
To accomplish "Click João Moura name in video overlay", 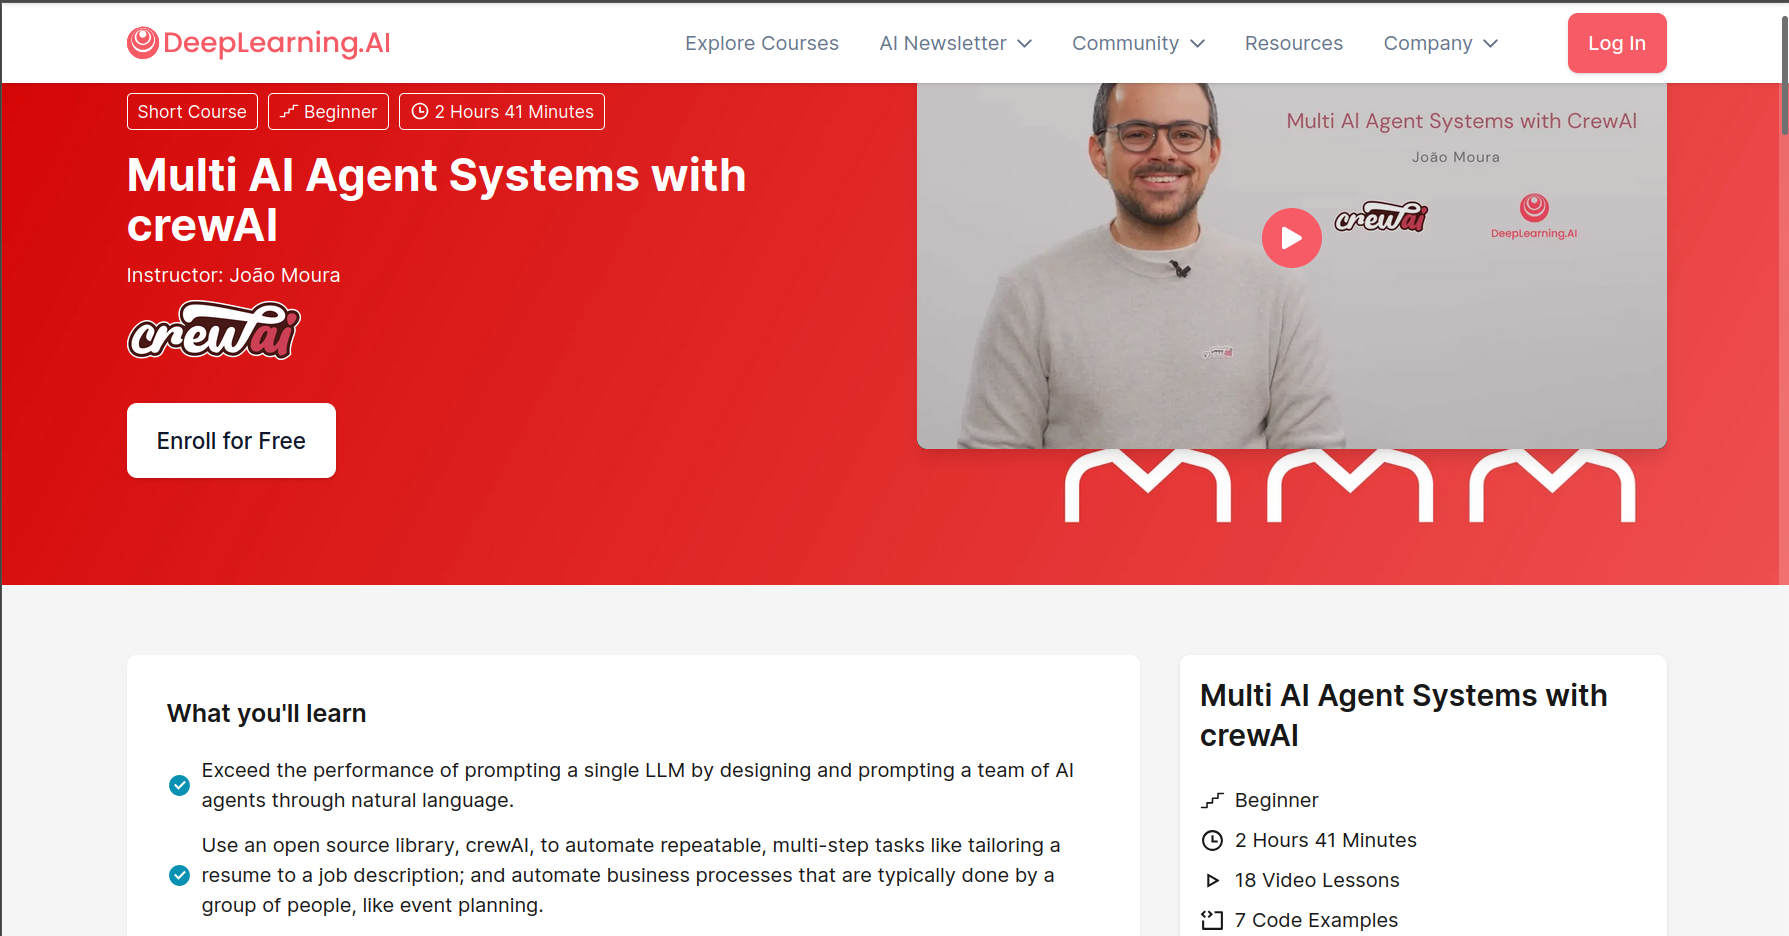I will click(x=1455, y=157).
